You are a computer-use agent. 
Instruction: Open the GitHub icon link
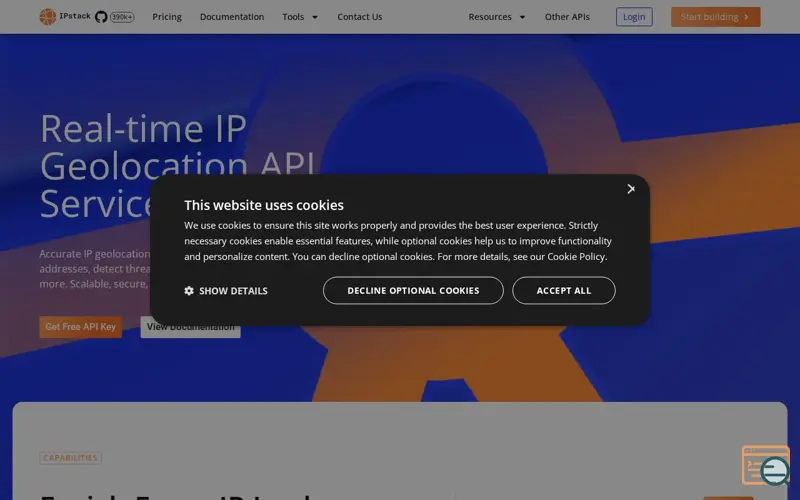click(x=101, y=17)
